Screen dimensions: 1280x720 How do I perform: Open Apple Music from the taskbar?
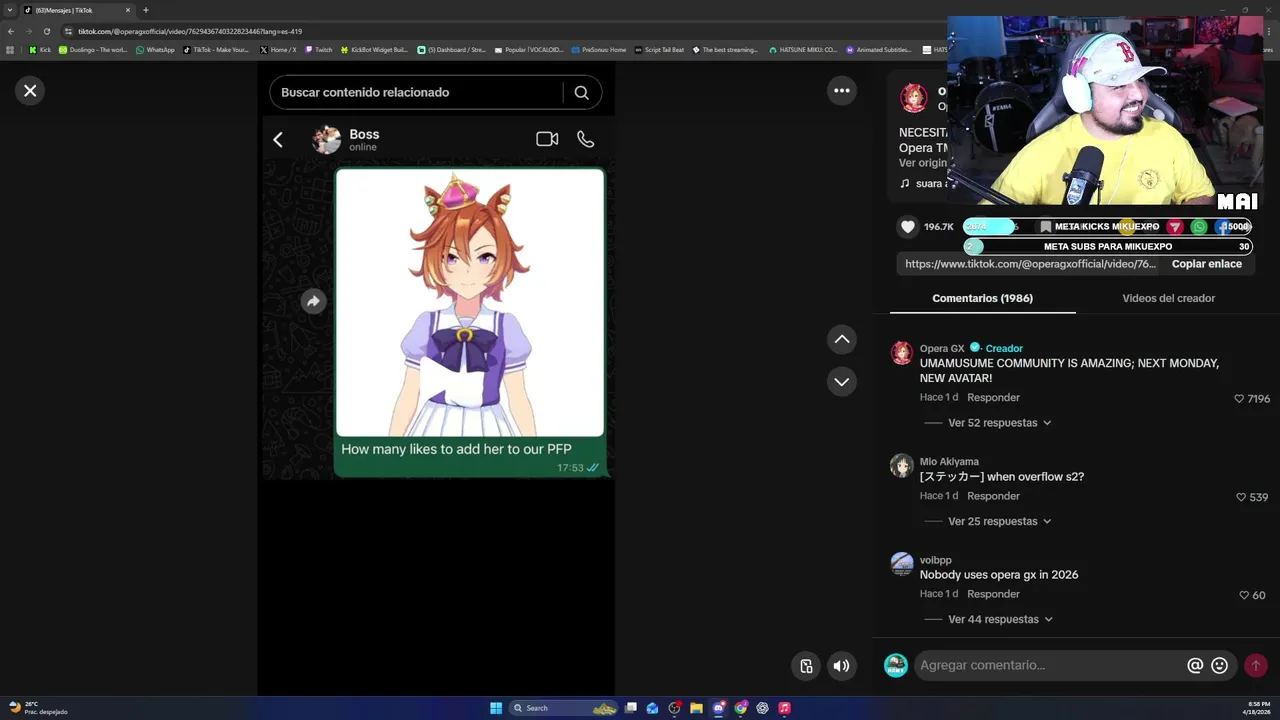[784, 708]
